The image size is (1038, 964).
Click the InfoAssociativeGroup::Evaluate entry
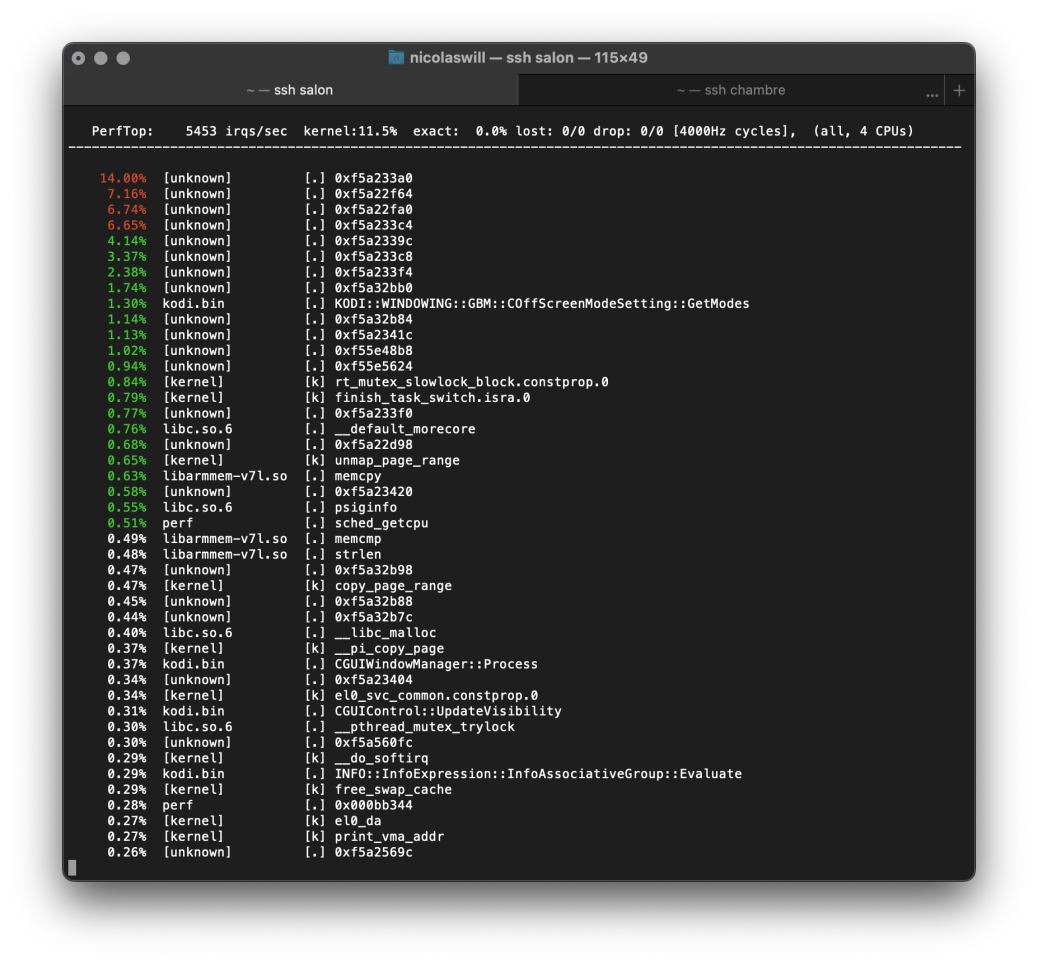click(538, 774)
